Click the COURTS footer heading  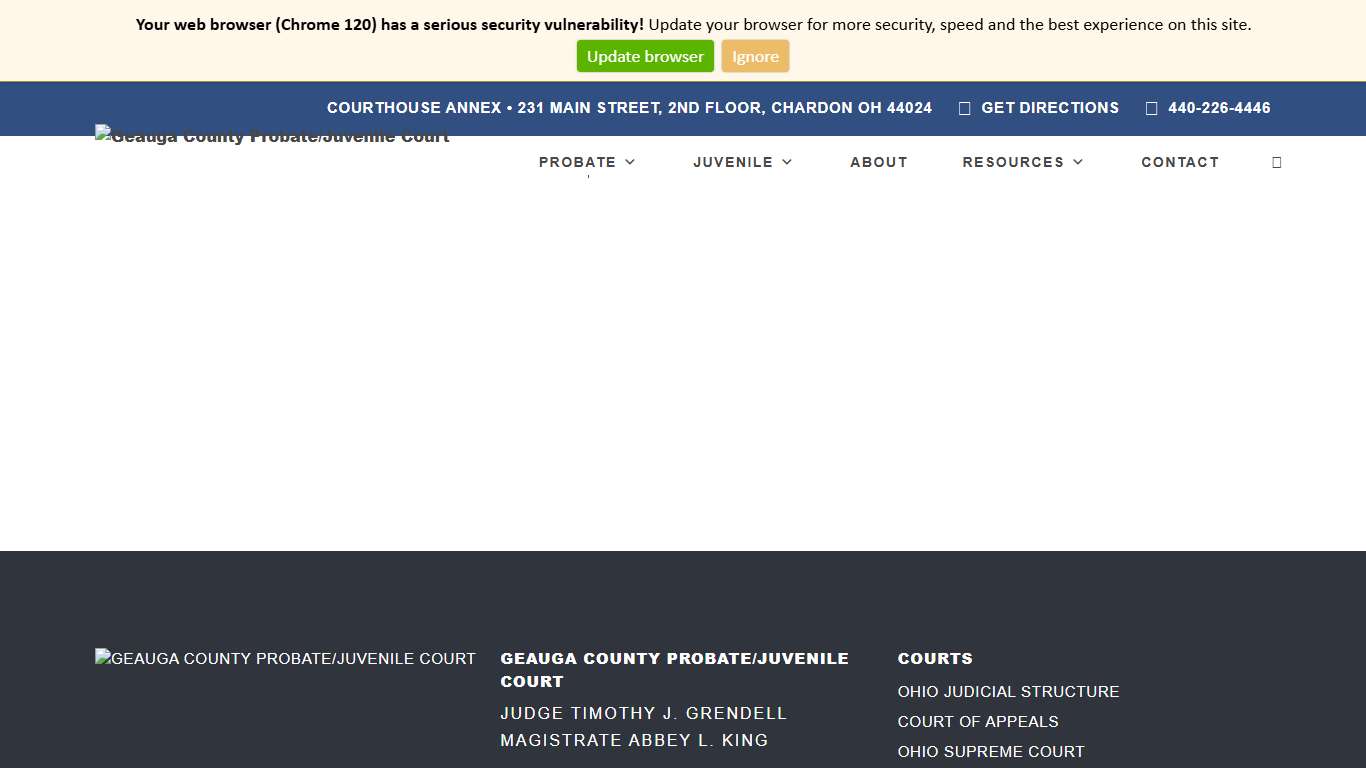tap(934, 658)
